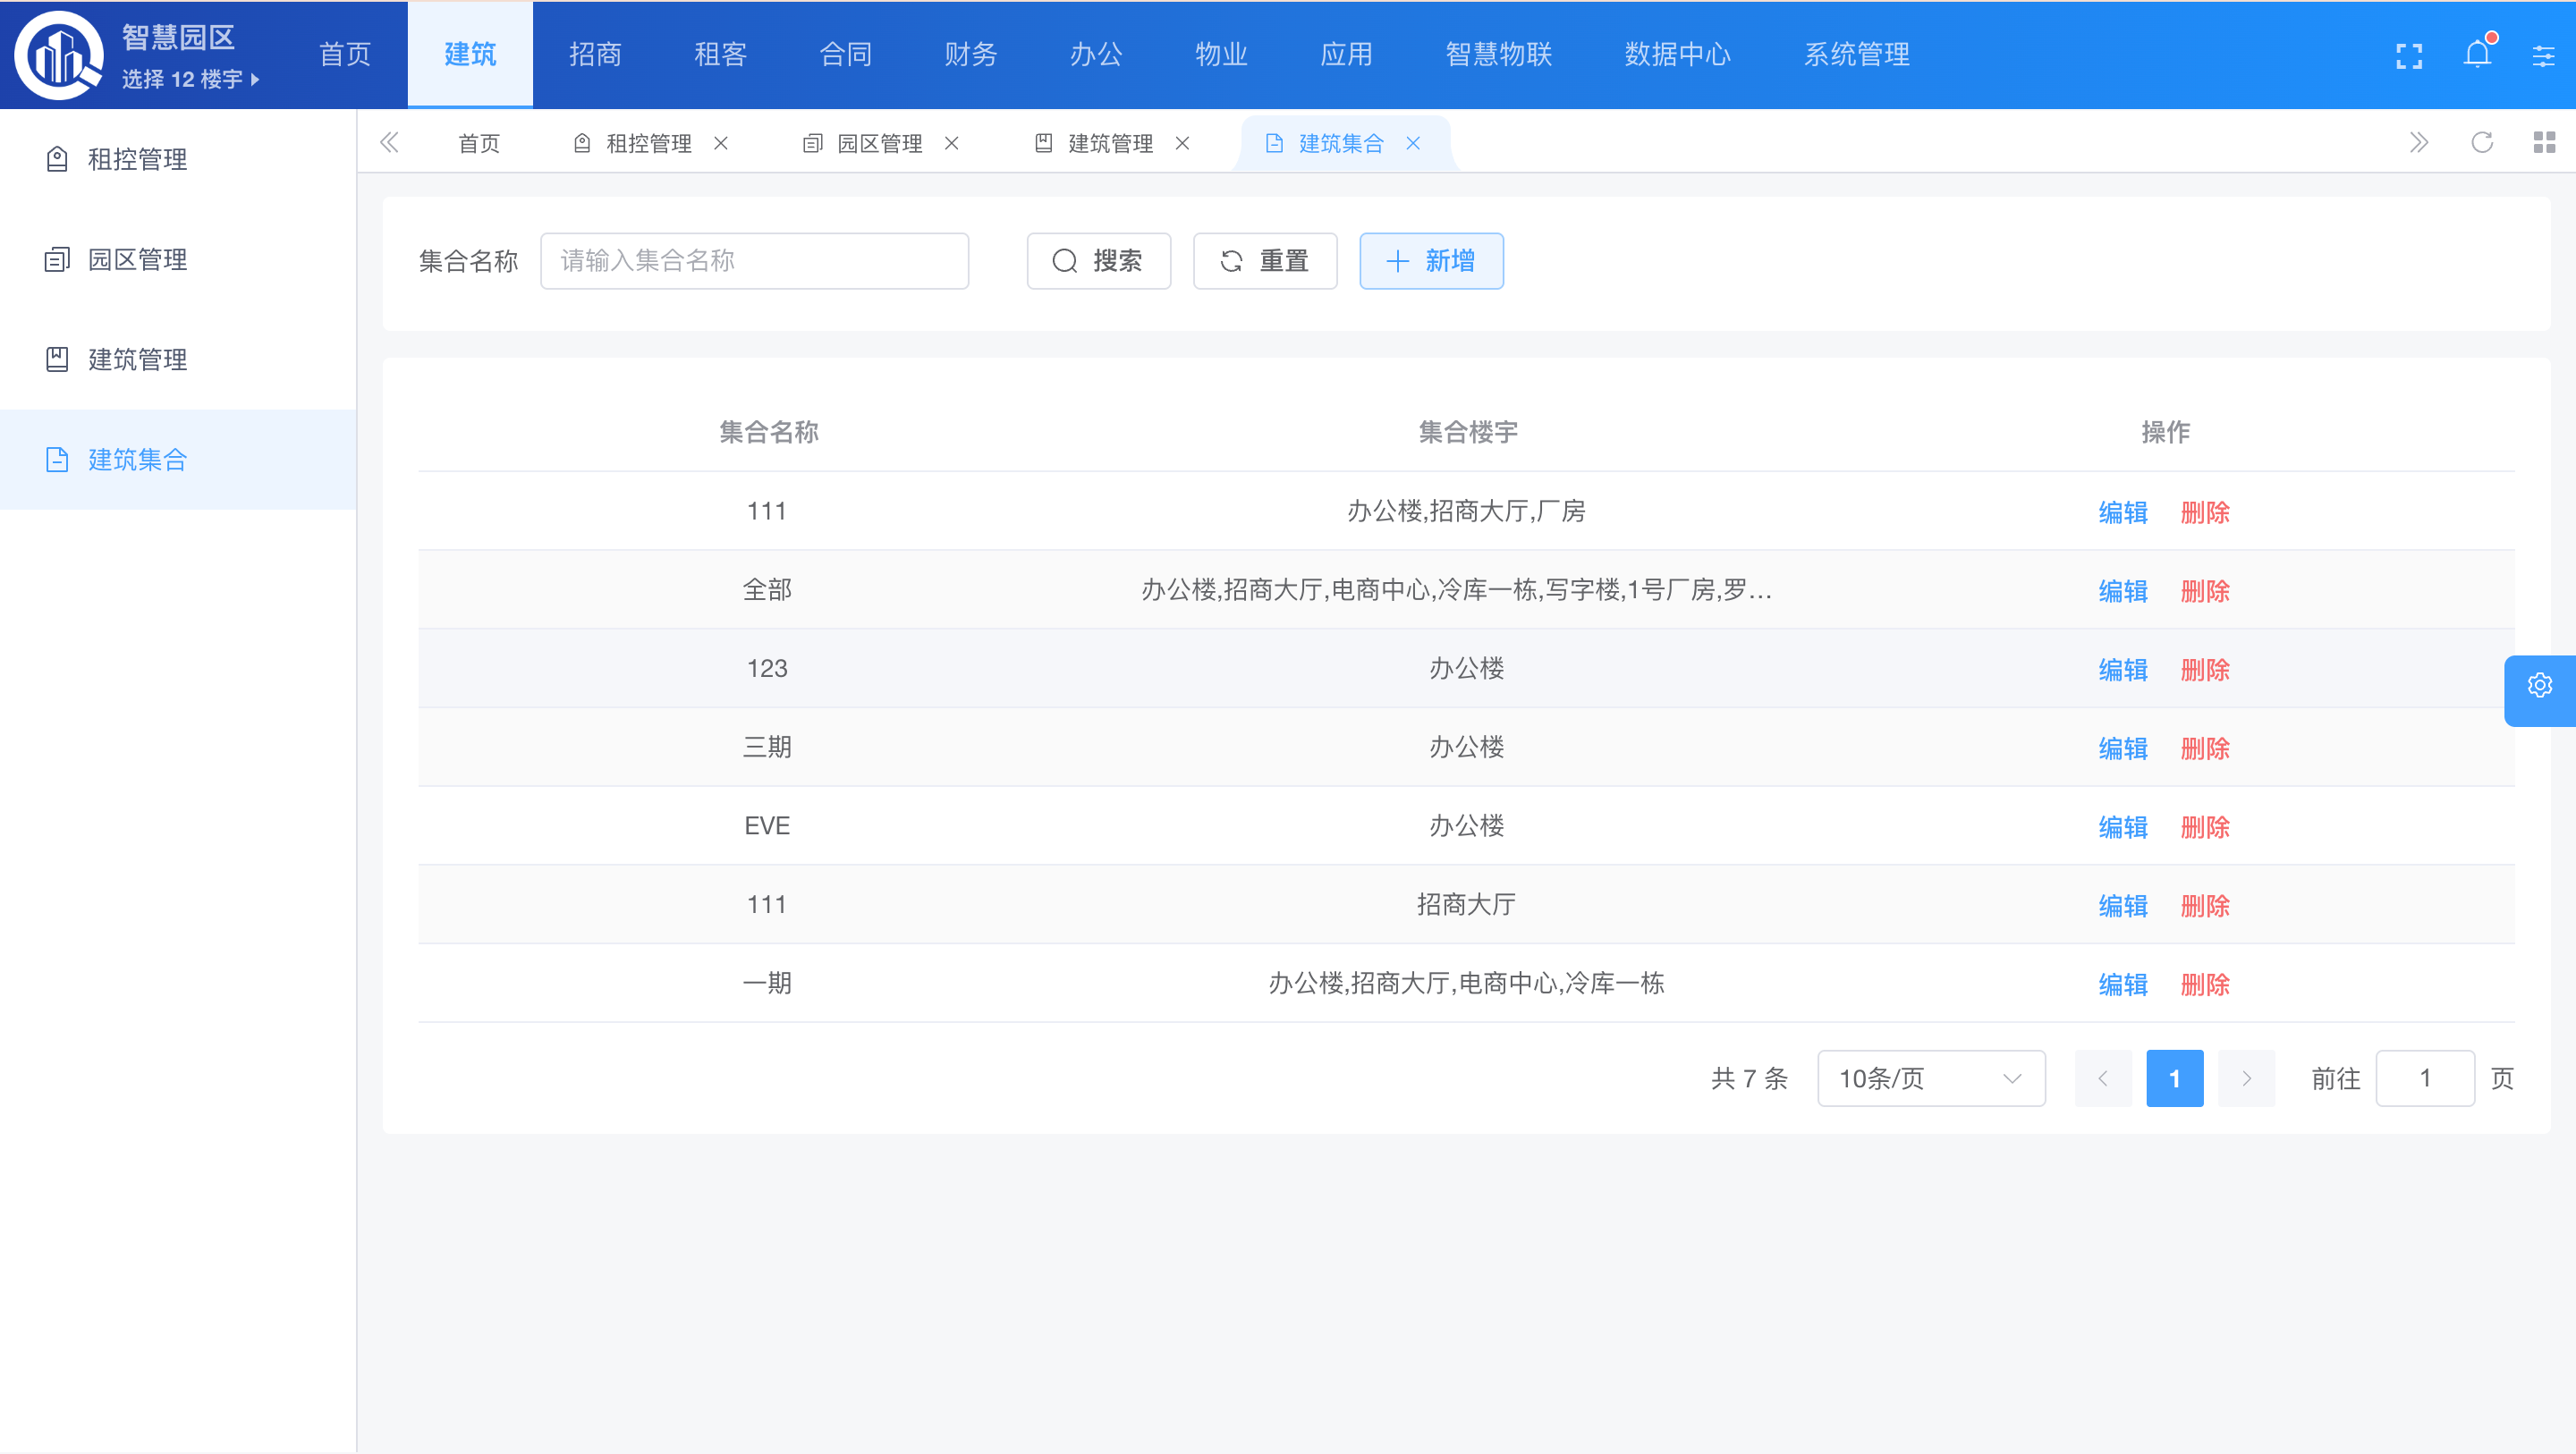Open the layout settings sliders icon
This screenshot has width=2576, height=1454.
(x=2543, y=56)
